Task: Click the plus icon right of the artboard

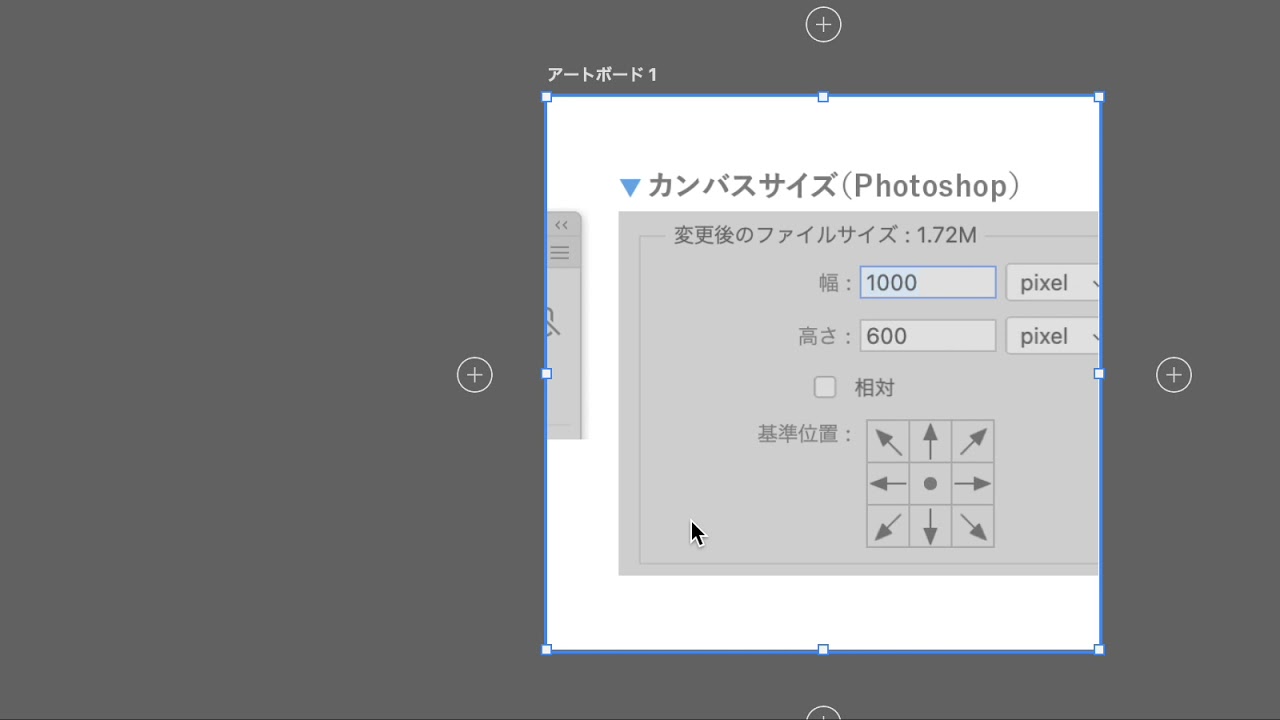Action: click(x=1173, y=375)
